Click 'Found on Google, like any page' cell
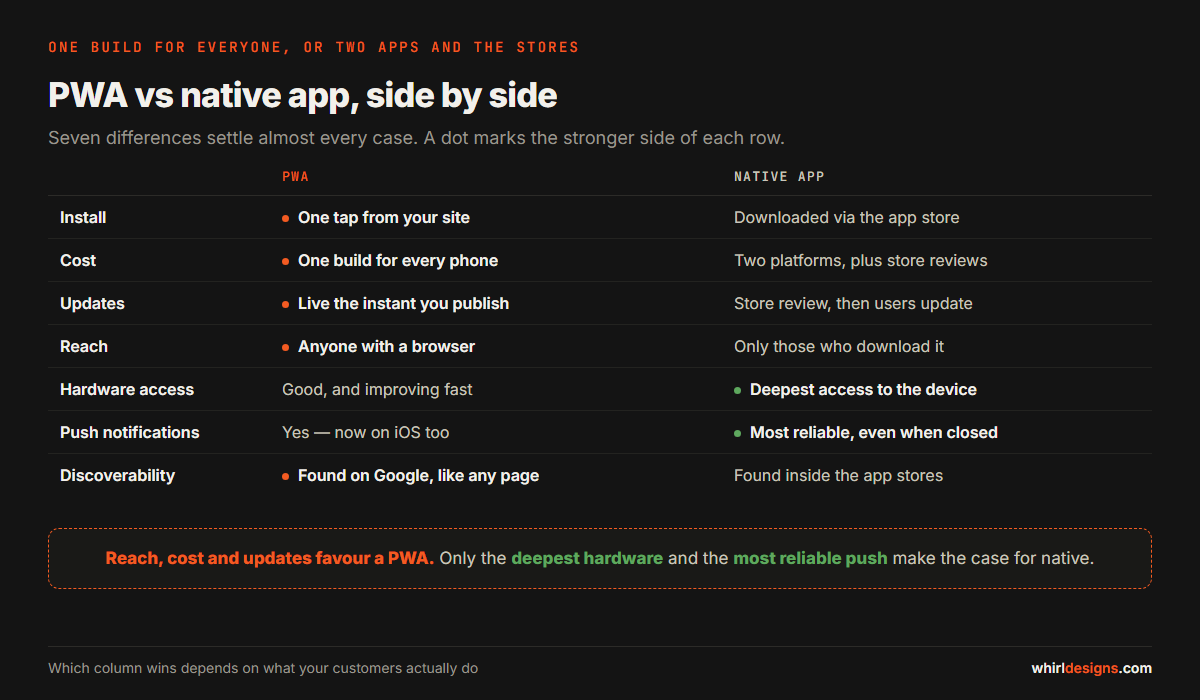The image size is (1200, 700). pos(418,475)
